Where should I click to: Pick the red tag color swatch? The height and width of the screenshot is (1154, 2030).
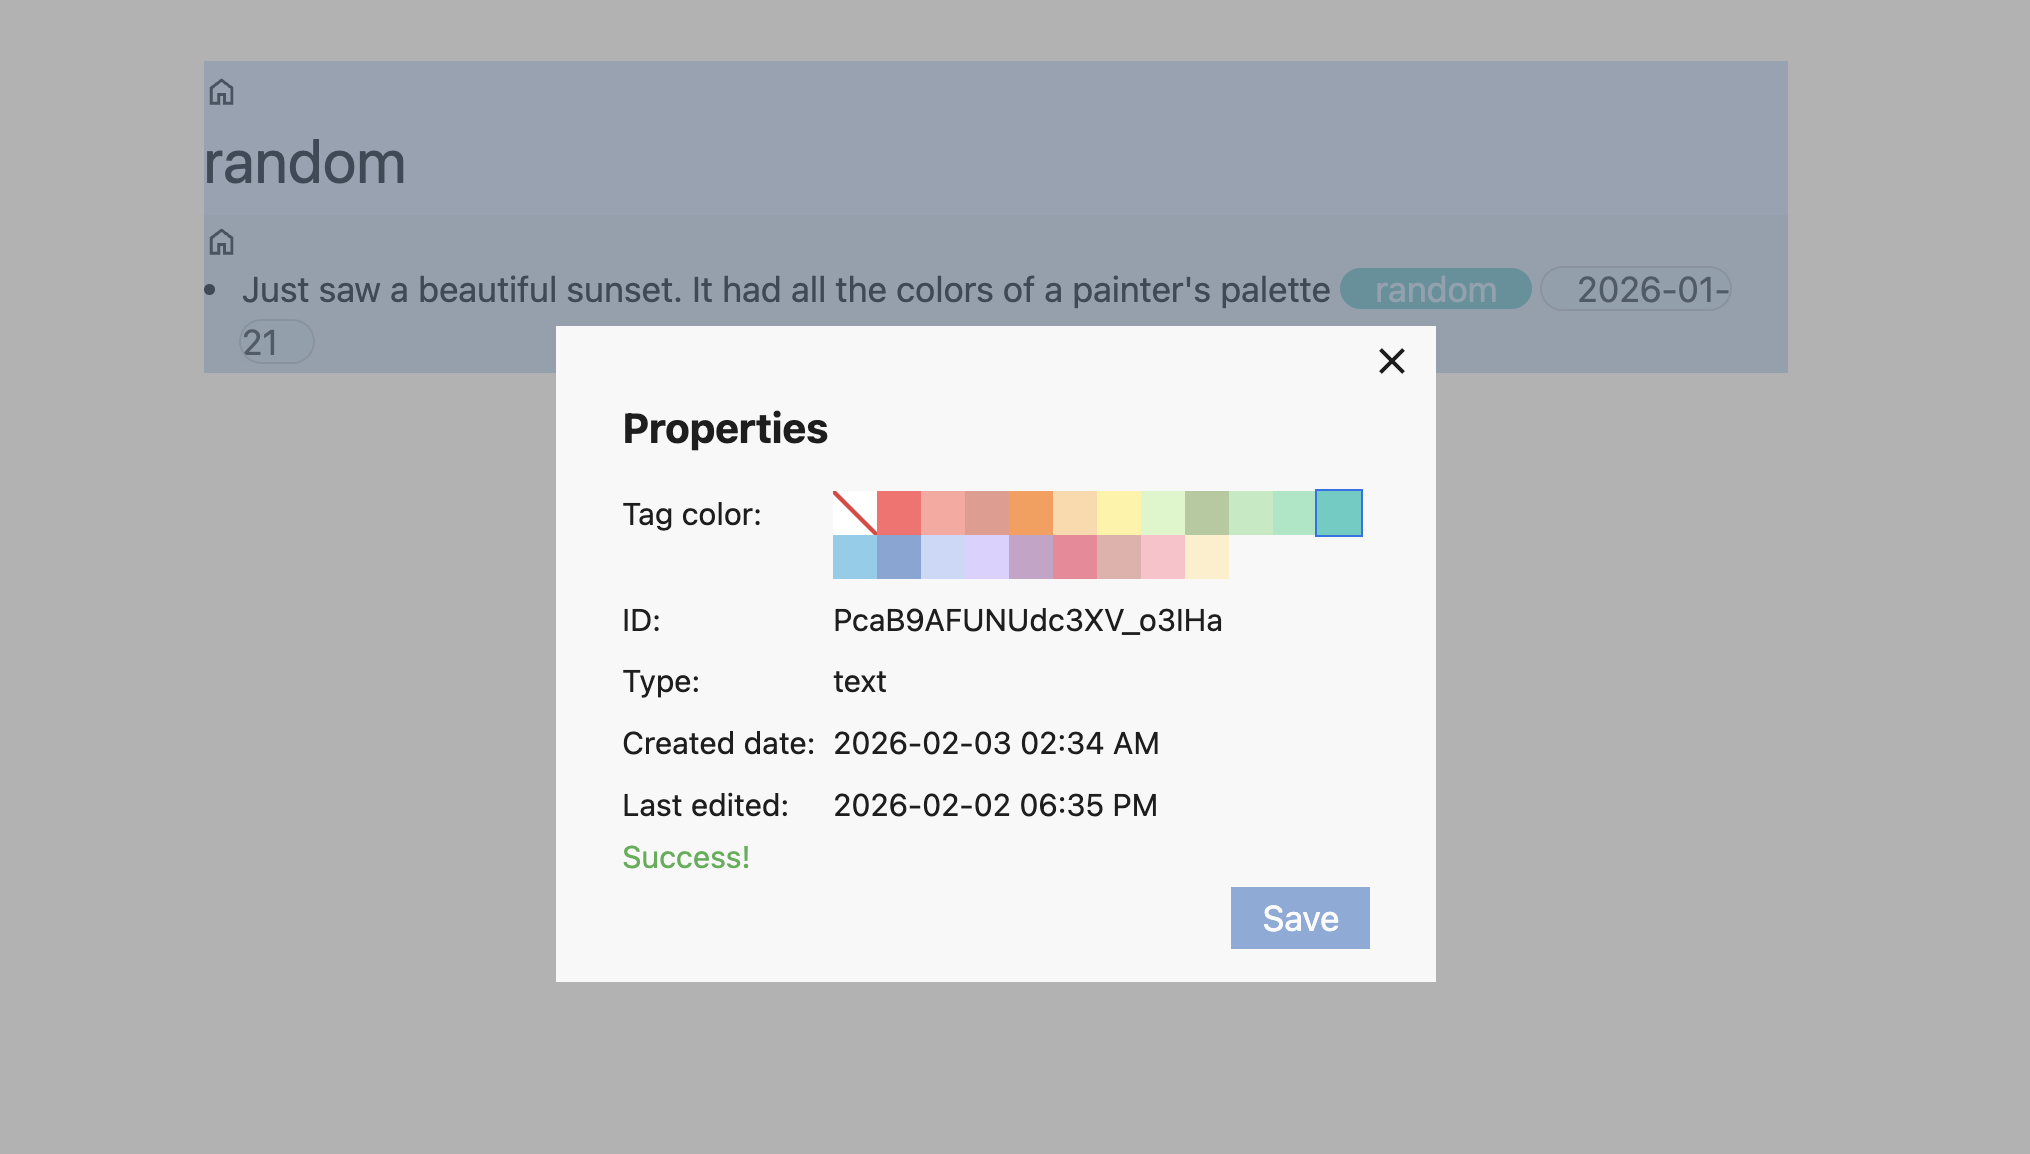(898, 513)
